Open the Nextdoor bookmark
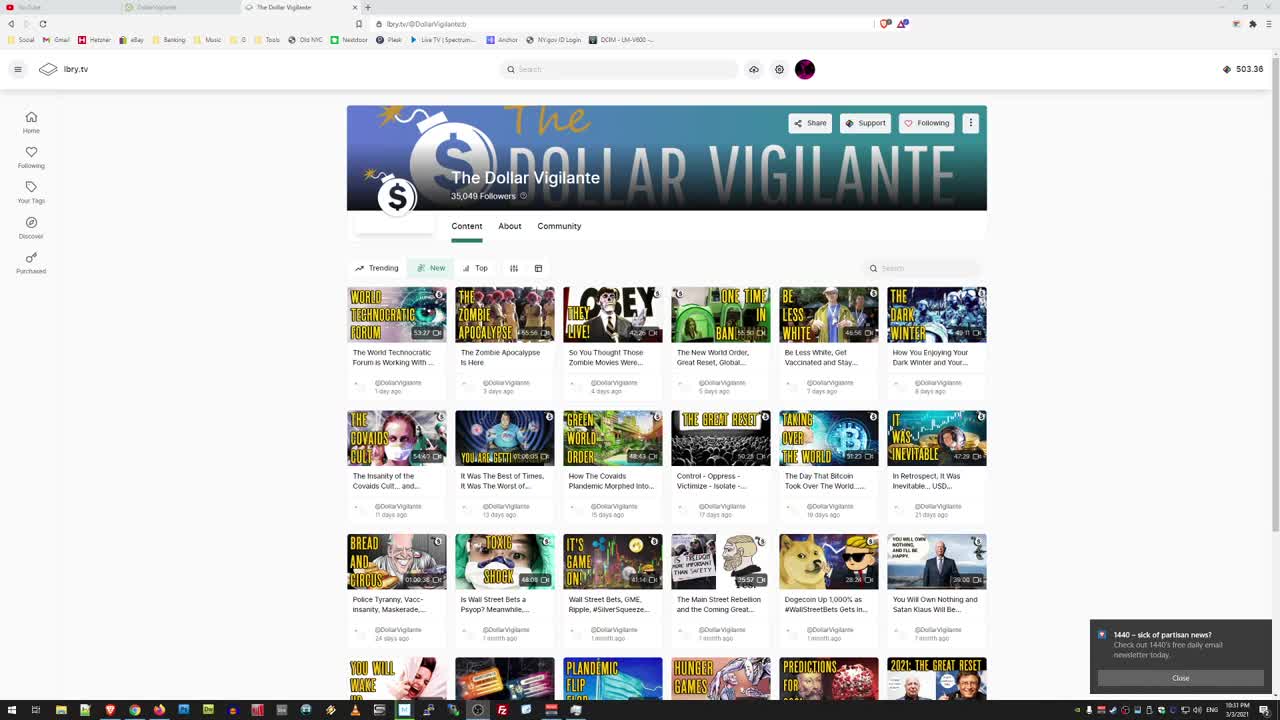 coord(349,40)
